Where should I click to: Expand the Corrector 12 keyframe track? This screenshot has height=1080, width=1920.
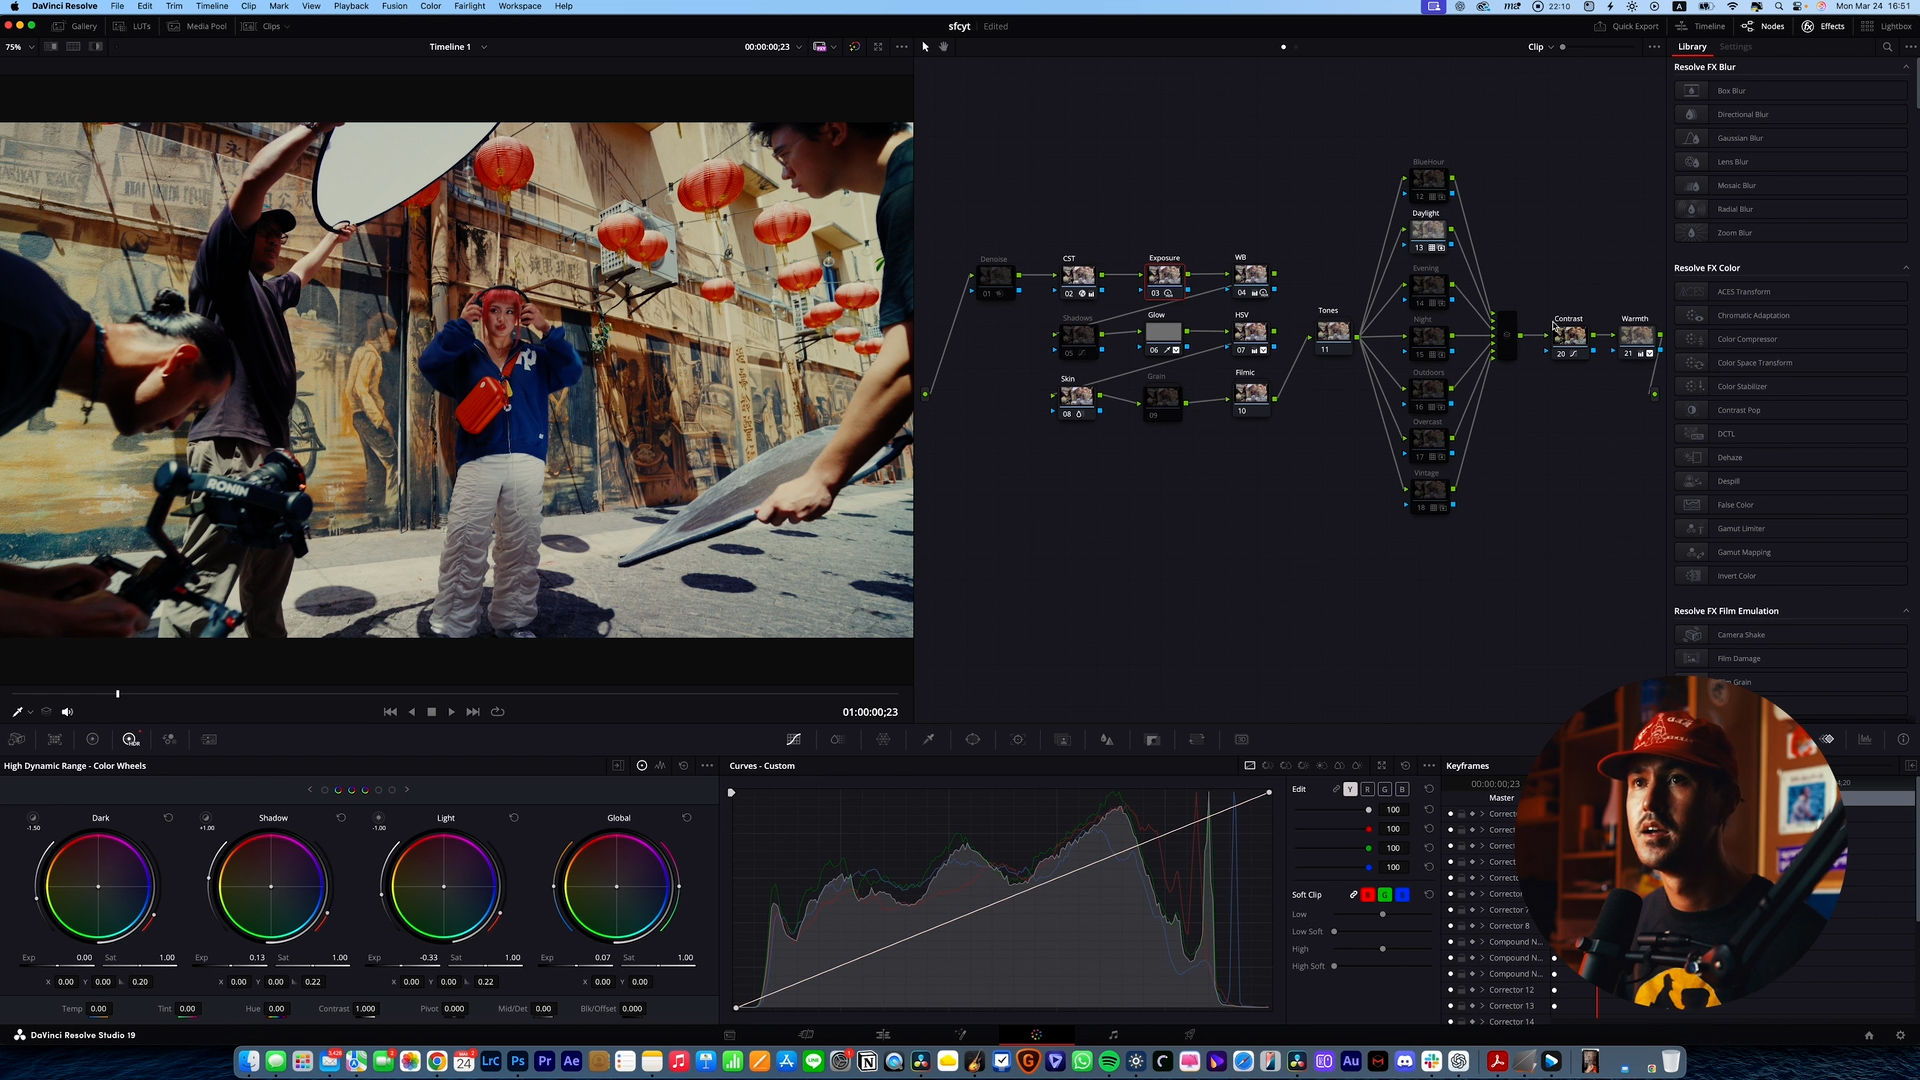pos(1482,990)
